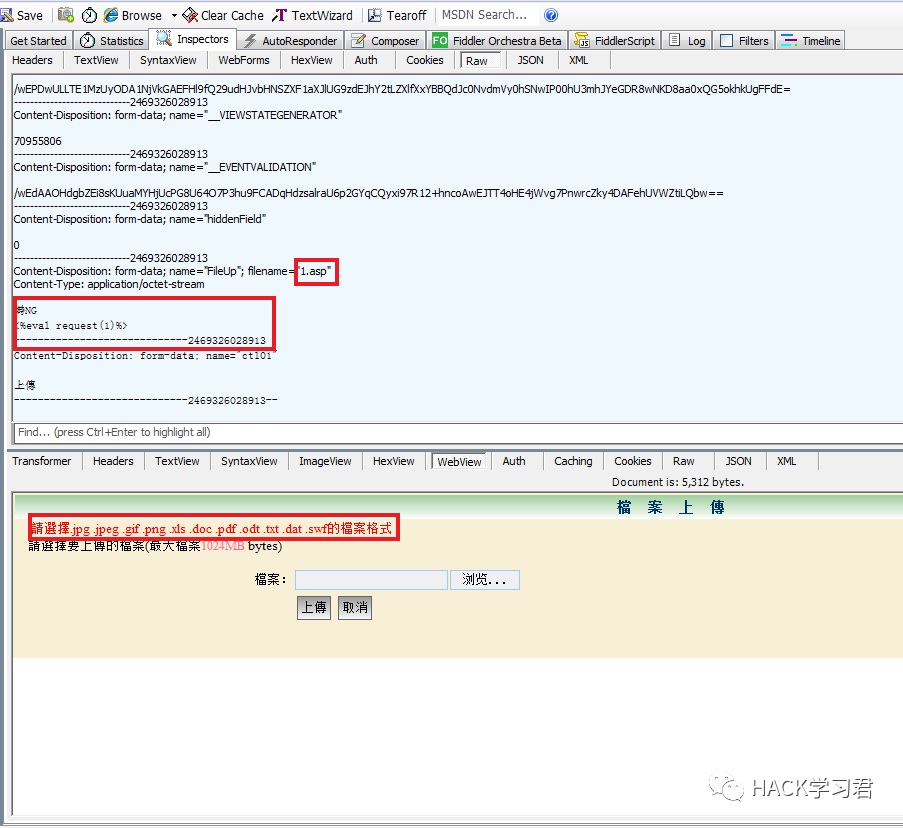This screenshot has height=828, width=903.
Task: Open the response SyntaxView tab
Action: [249, 461]
